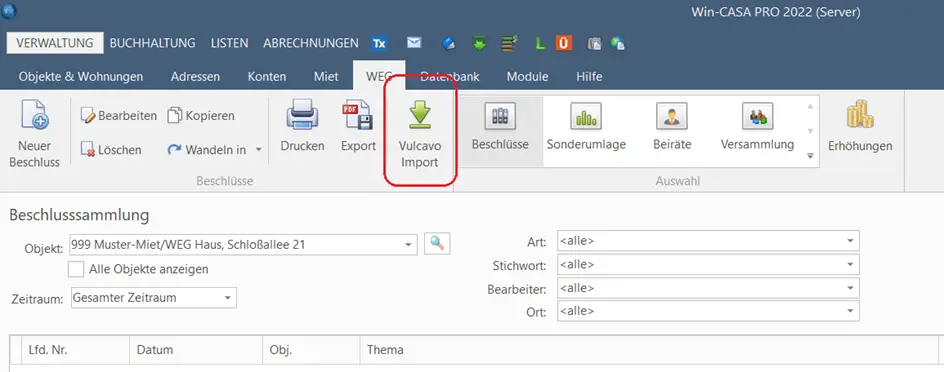Image resolution: width=944 pixels, height=372 pixels.
Task: Click Löschen to delete a resolution
Action: pos(111,150)
